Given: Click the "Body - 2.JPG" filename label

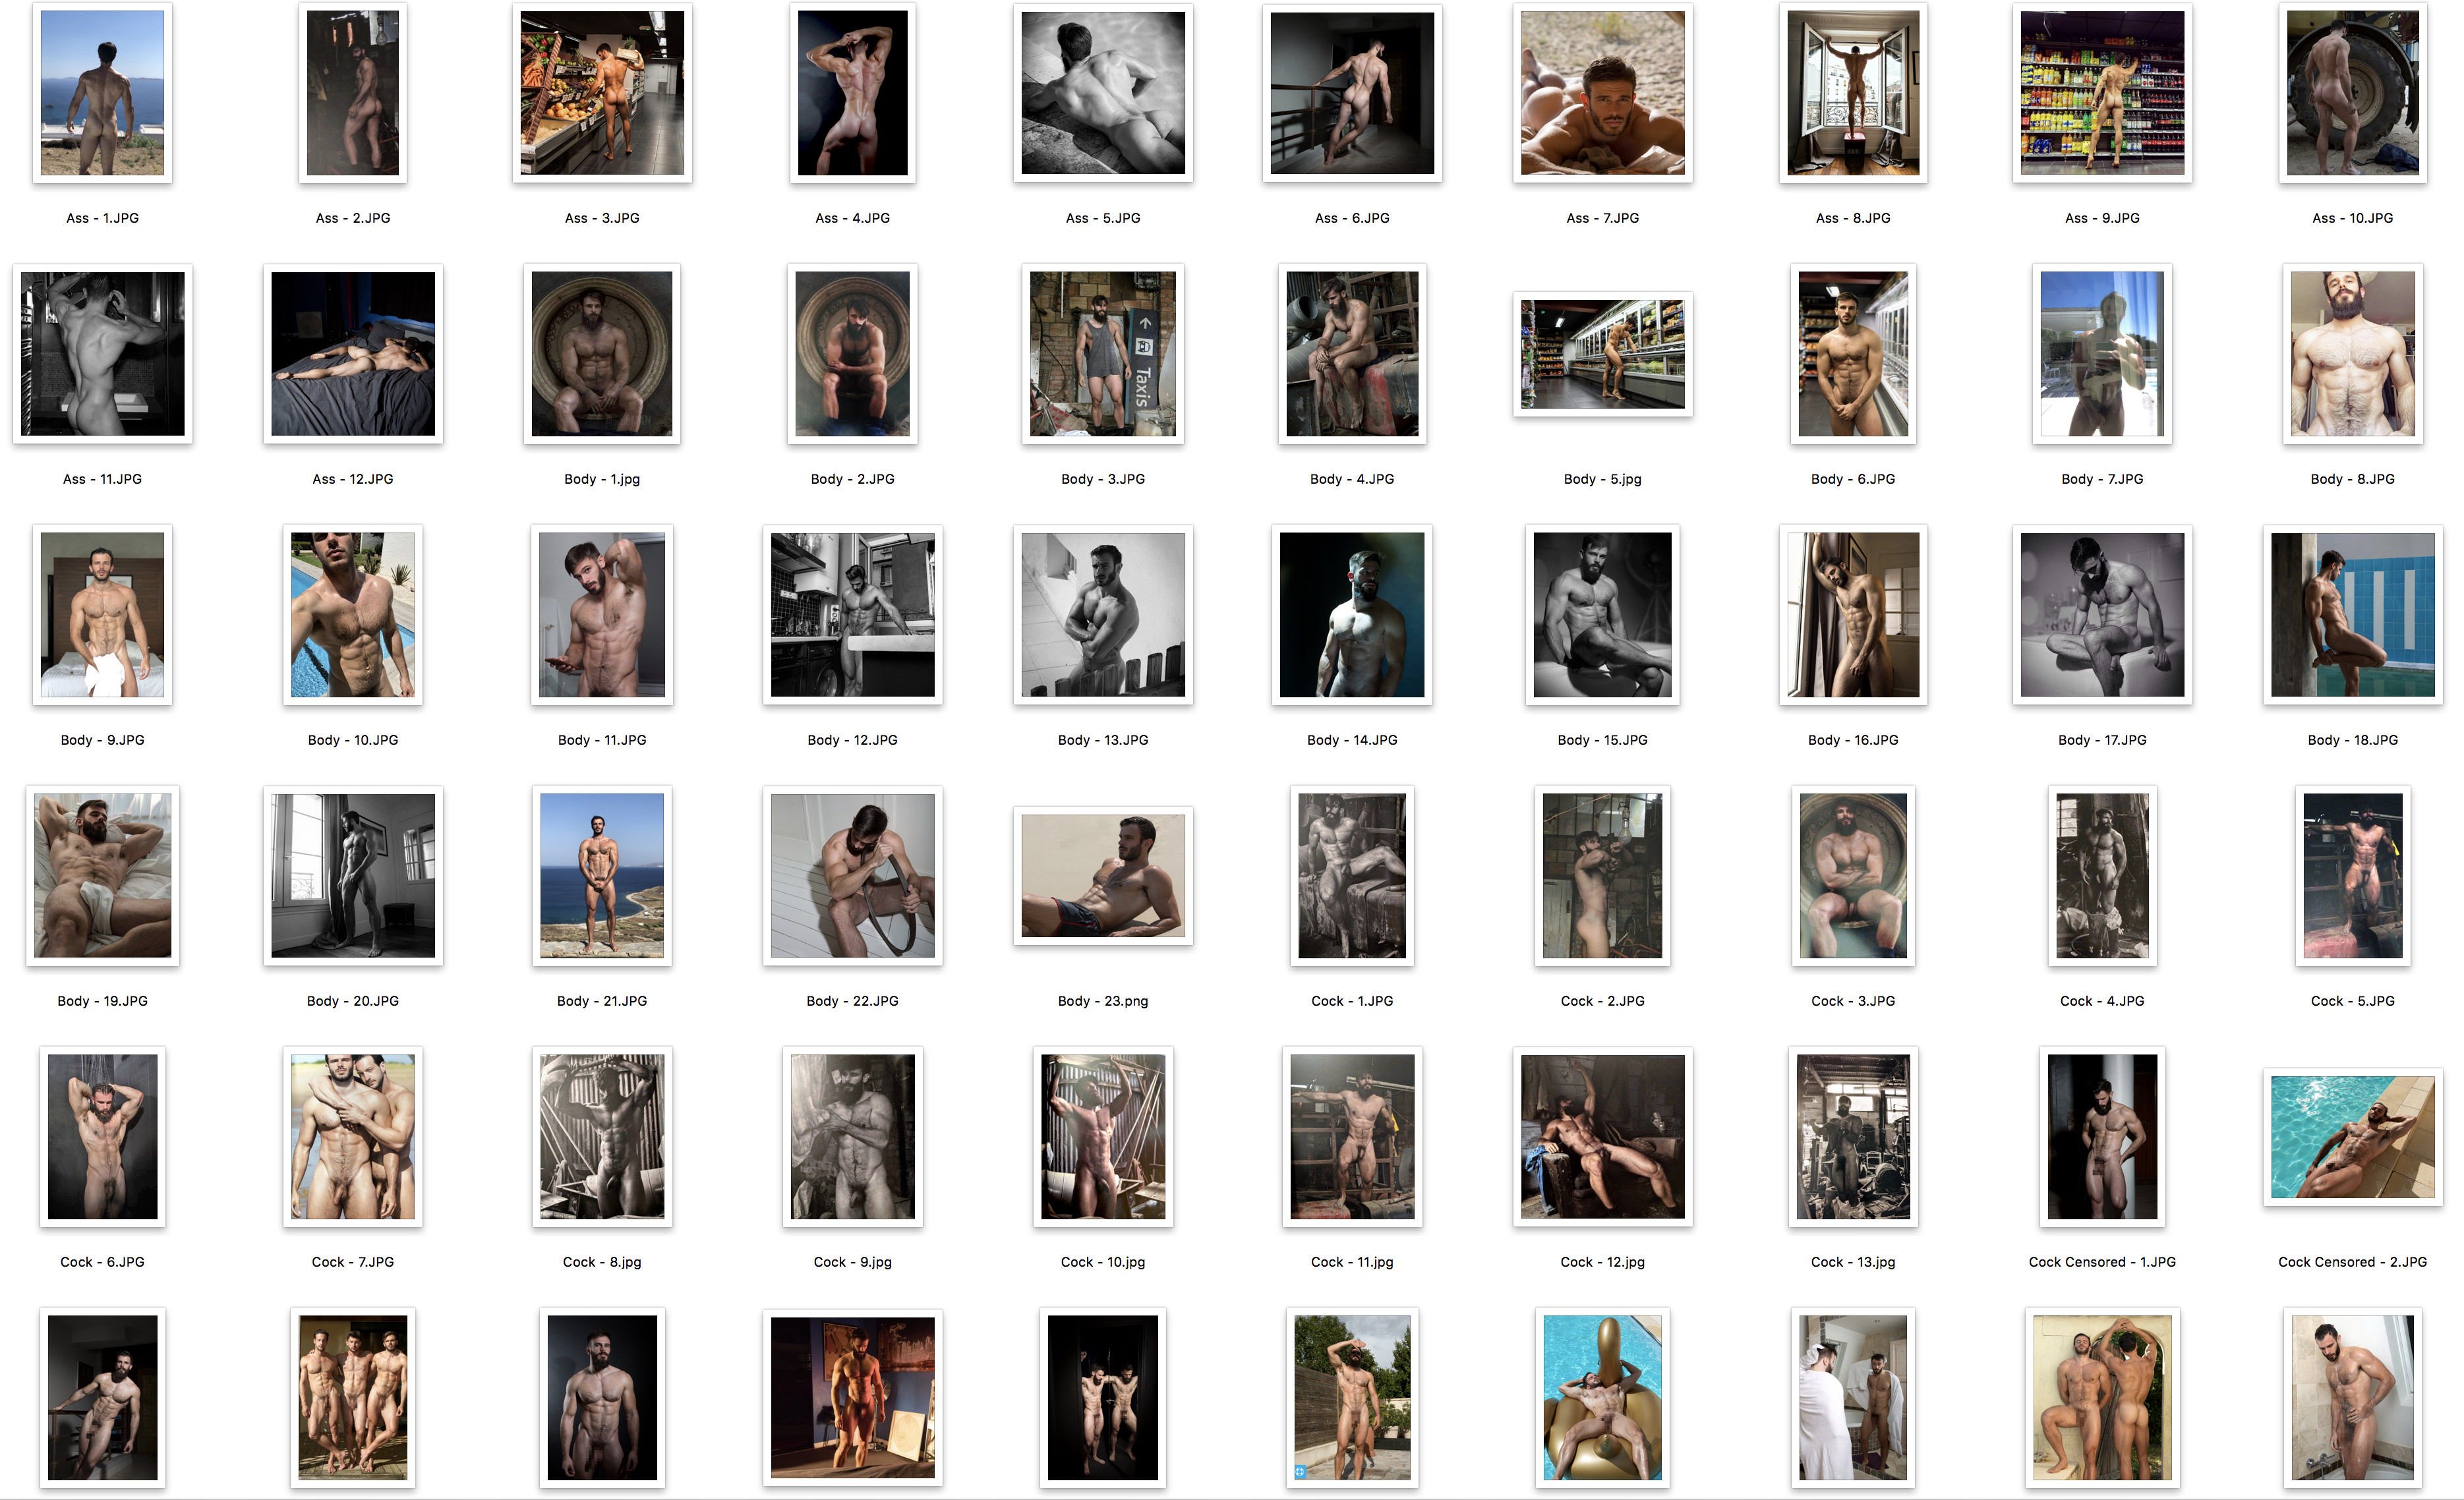Looking at the screenshot, I should tap(852, 479).
